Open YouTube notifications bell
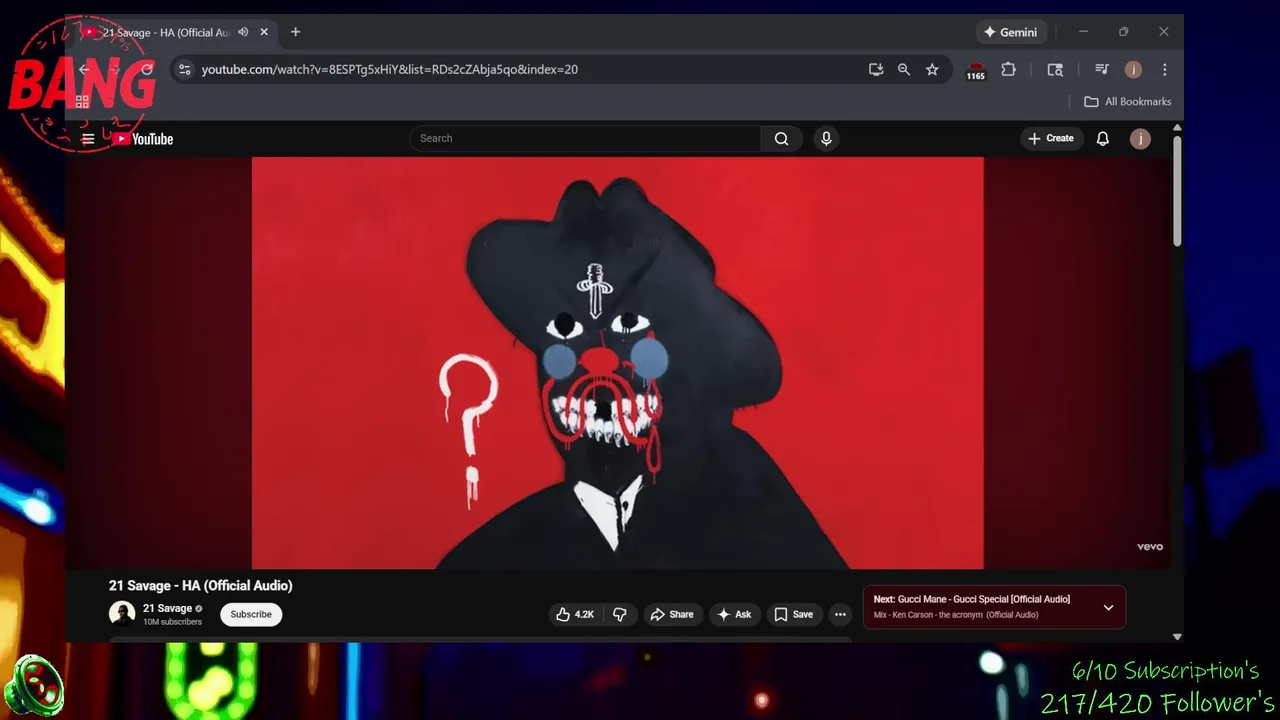 pos(1102,139)
